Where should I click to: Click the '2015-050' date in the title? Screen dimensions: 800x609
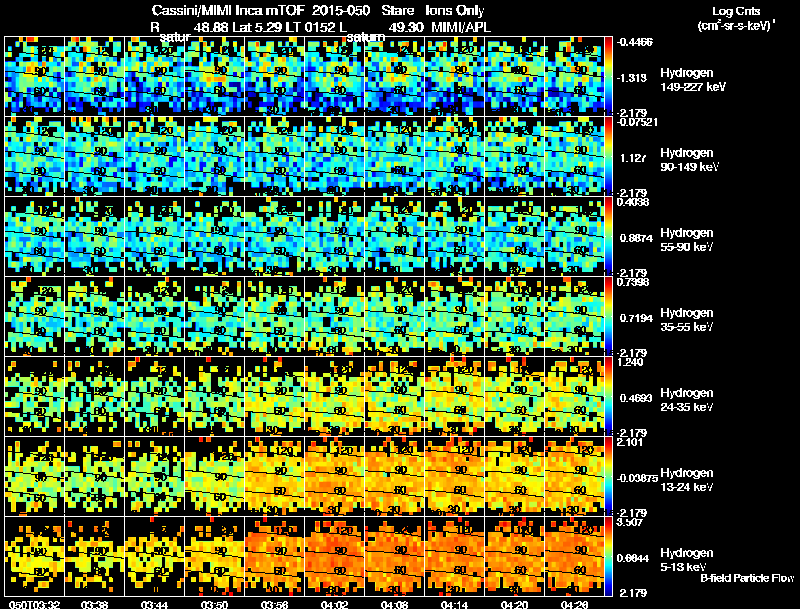tap(342, 11)
